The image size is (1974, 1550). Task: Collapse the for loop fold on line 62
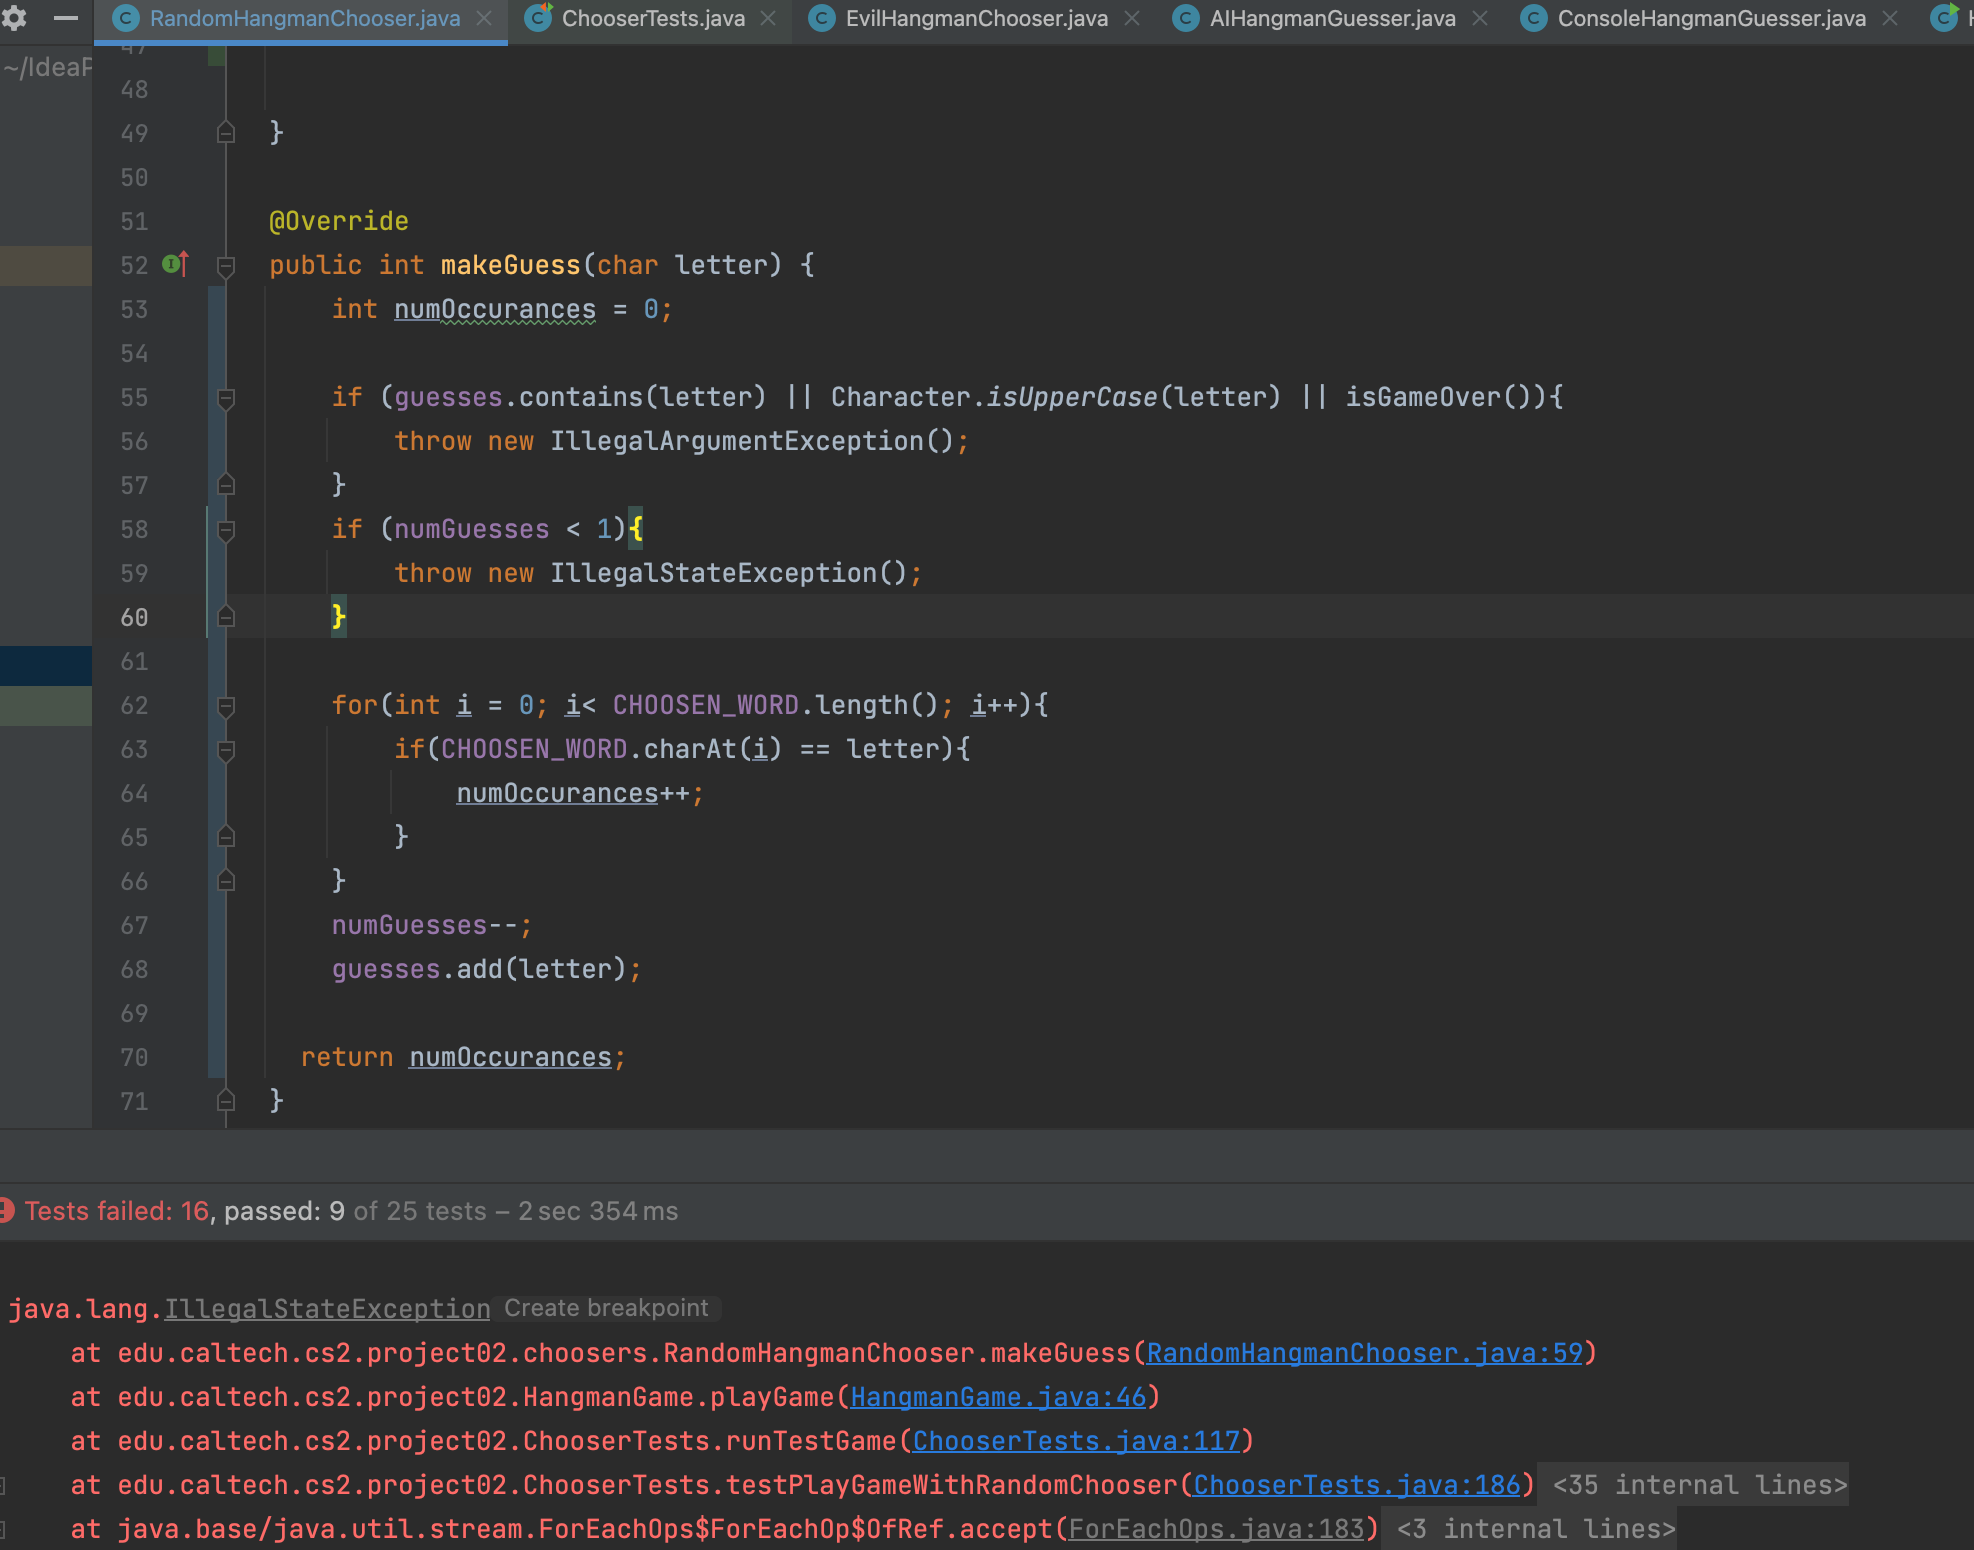coord(226,706)
